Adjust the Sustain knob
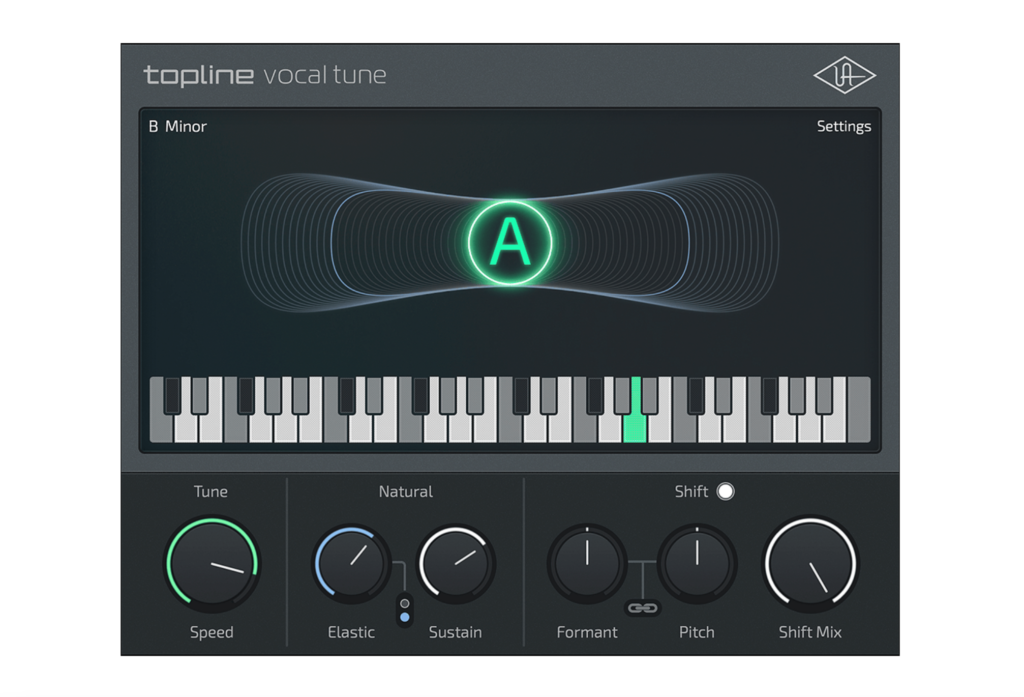Viewport: 1024px width, 697px height. click(x=456, y=563)
